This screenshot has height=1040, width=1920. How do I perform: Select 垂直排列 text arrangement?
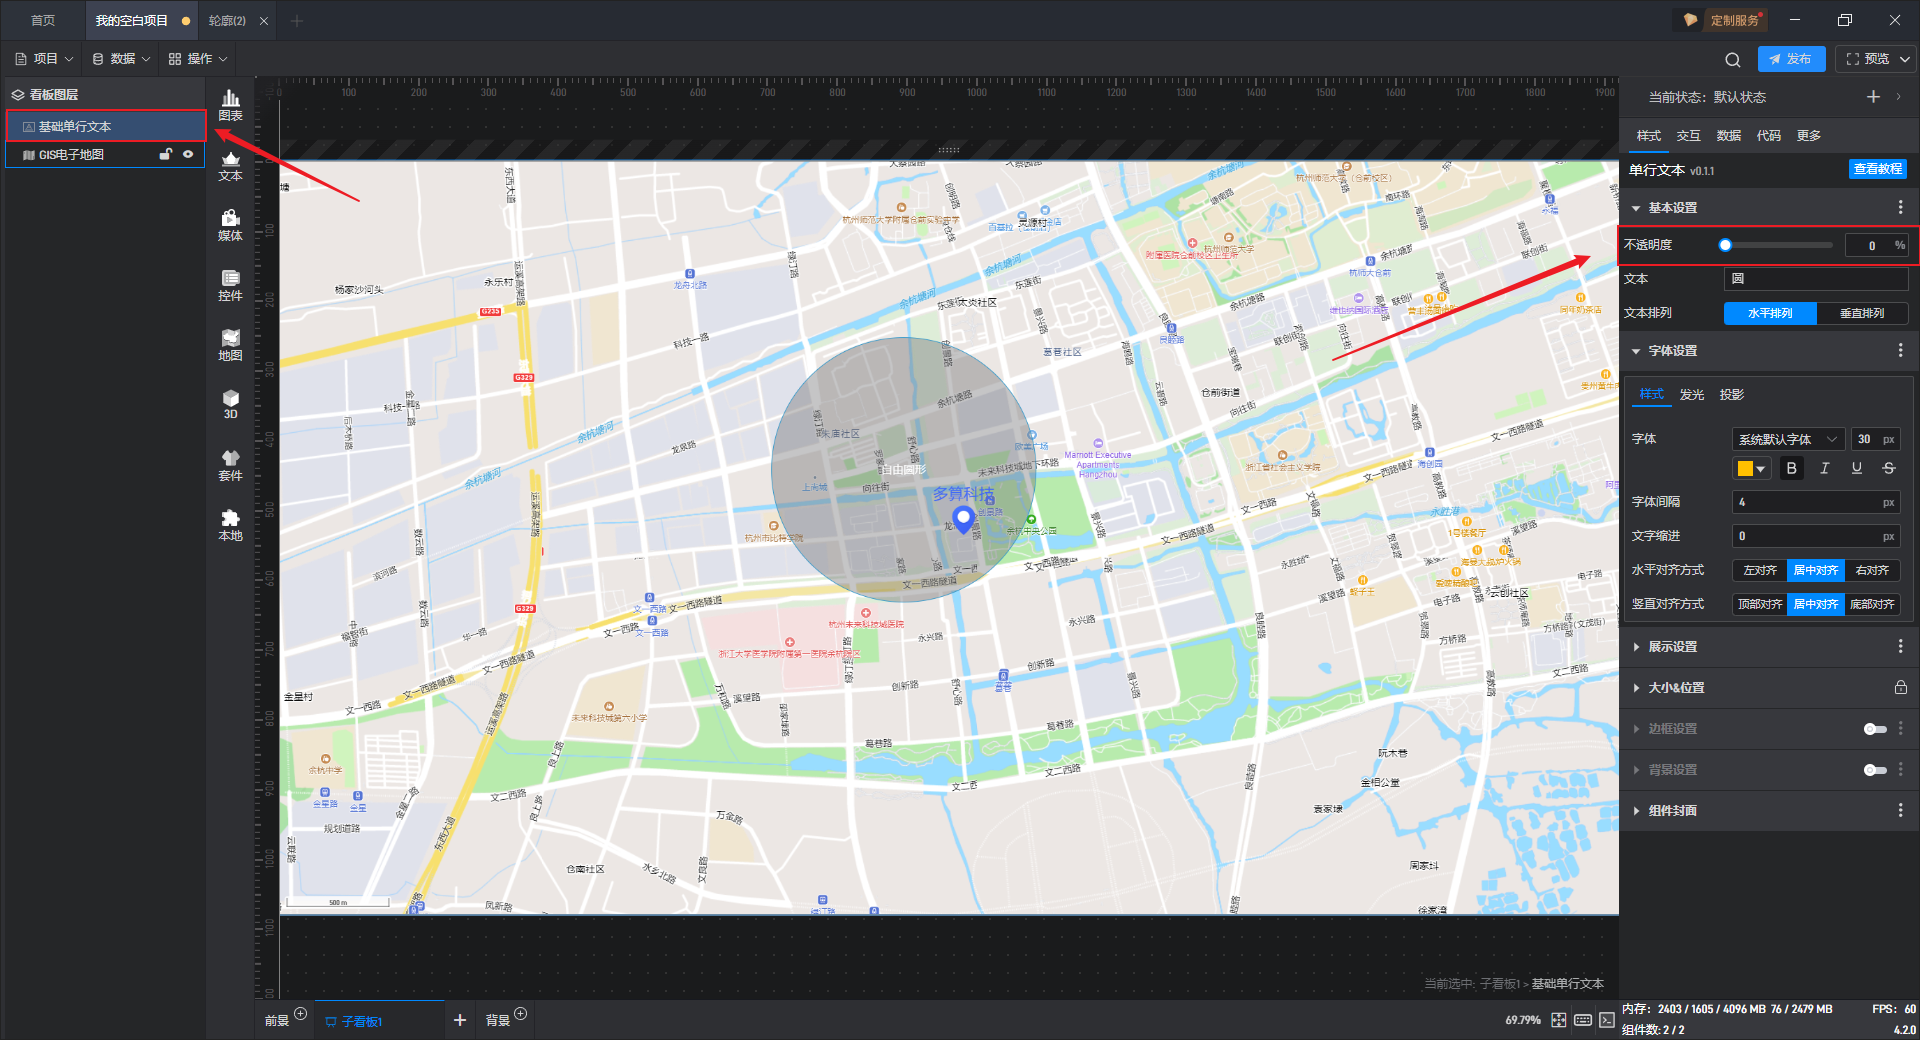click(1862, 313)
